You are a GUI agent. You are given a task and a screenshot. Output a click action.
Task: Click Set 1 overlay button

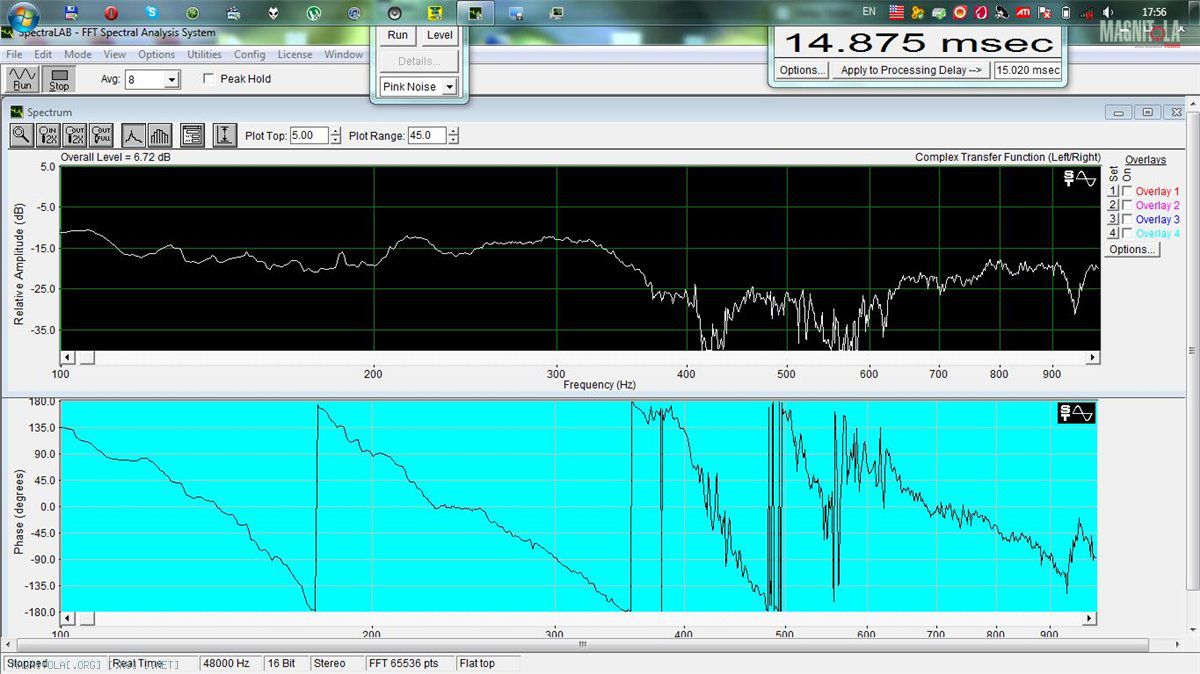coord(1113,191)
